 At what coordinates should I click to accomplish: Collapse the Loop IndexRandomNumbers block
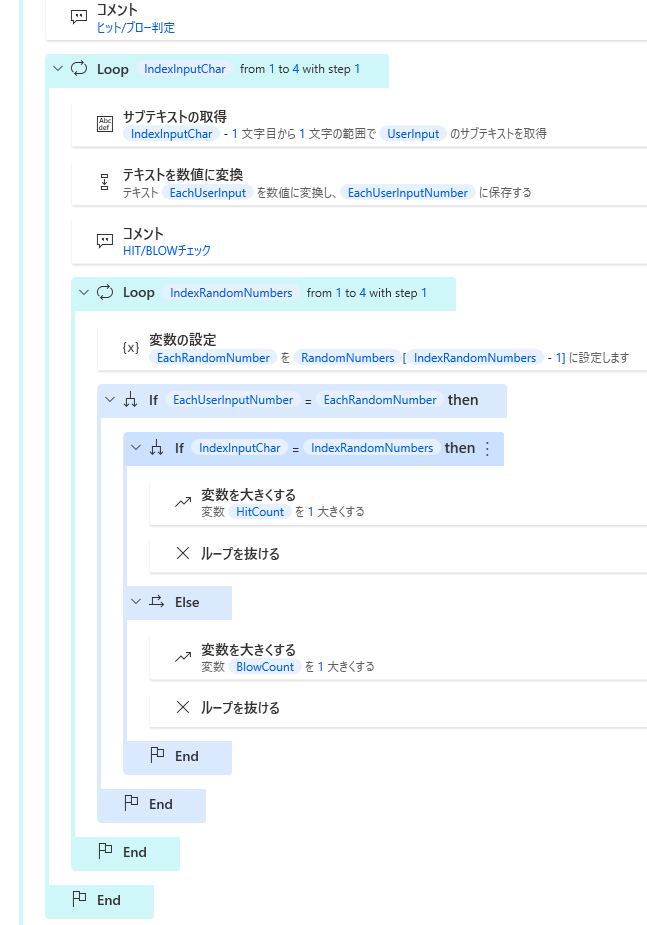point(84,292)
